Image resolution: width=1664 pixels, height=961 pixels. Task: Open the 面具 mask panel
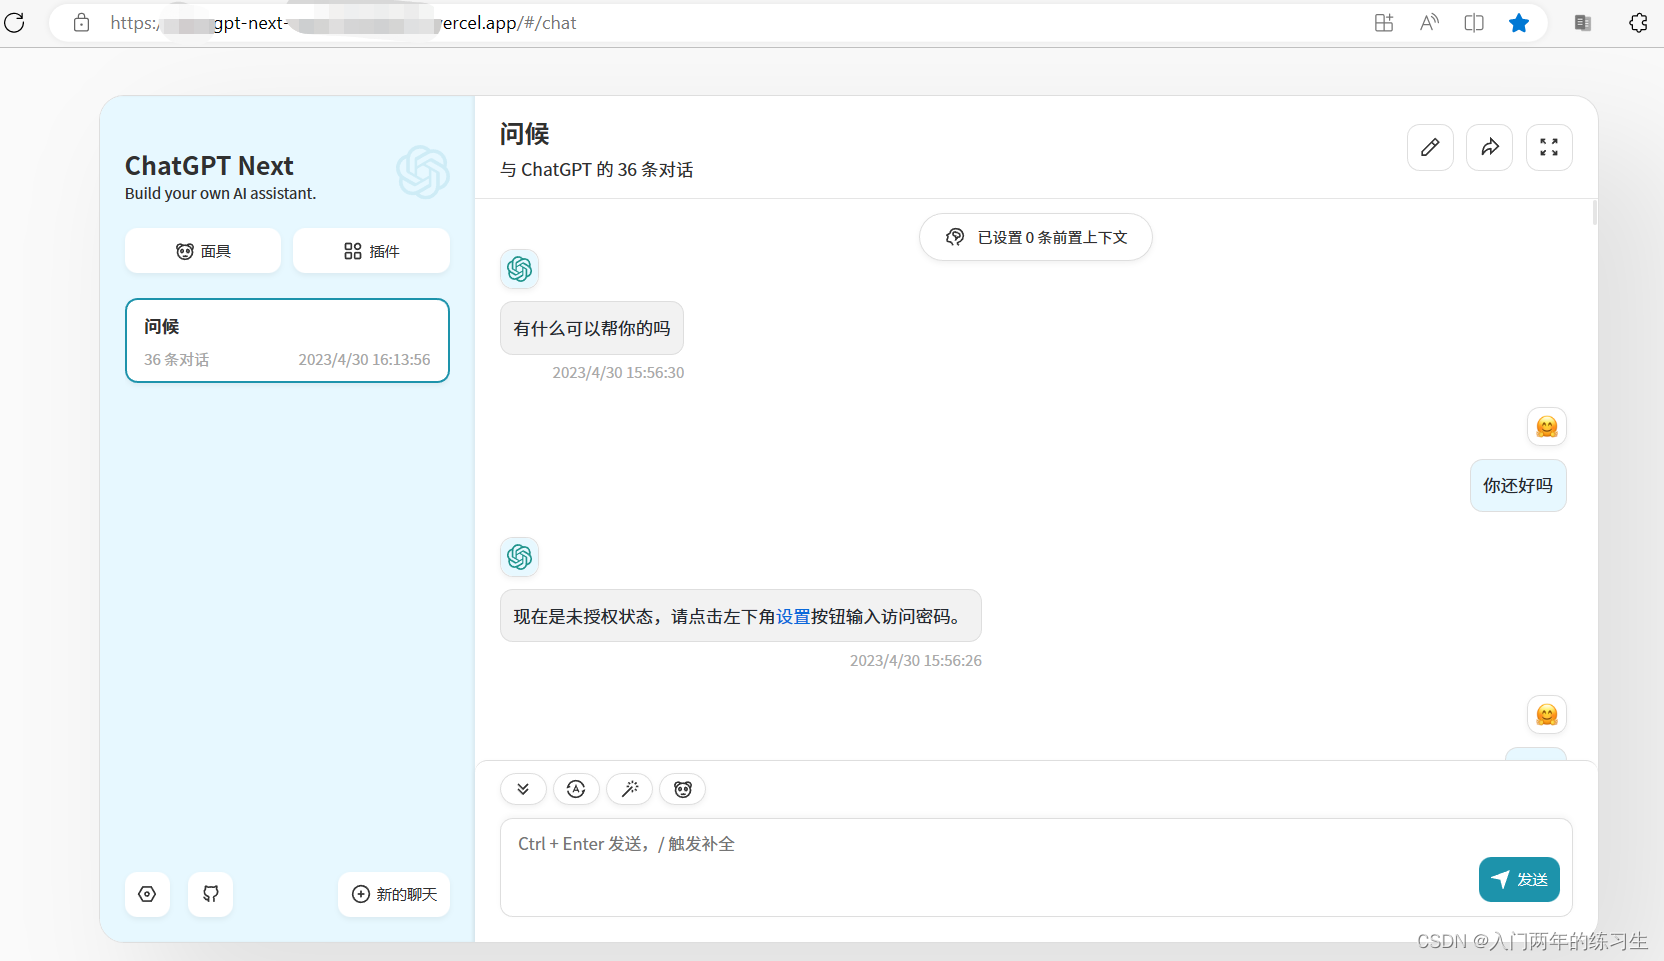[x=203, y=251]
